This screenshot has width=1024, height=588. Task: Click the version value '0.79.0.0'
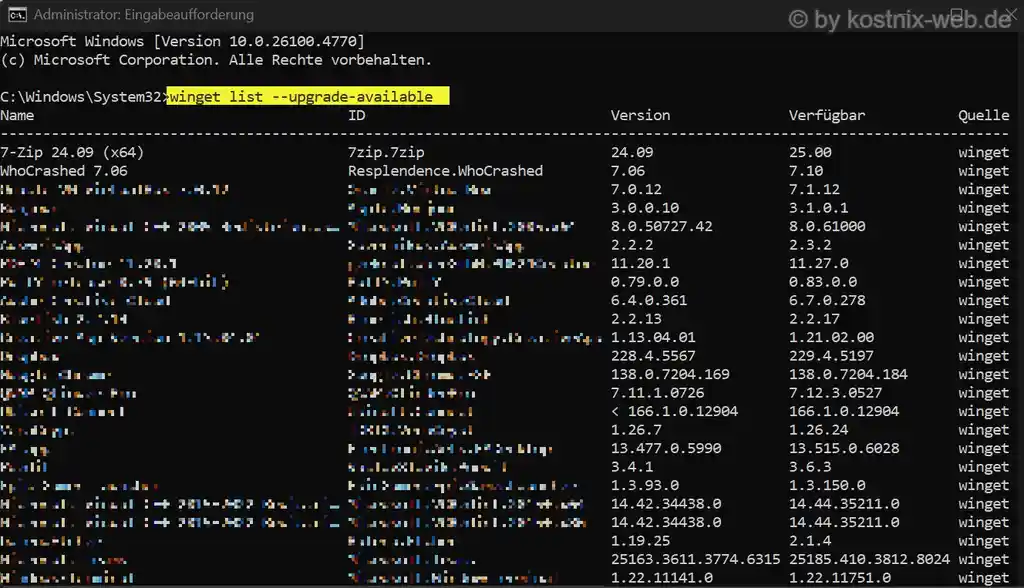(x=645, y=282)
